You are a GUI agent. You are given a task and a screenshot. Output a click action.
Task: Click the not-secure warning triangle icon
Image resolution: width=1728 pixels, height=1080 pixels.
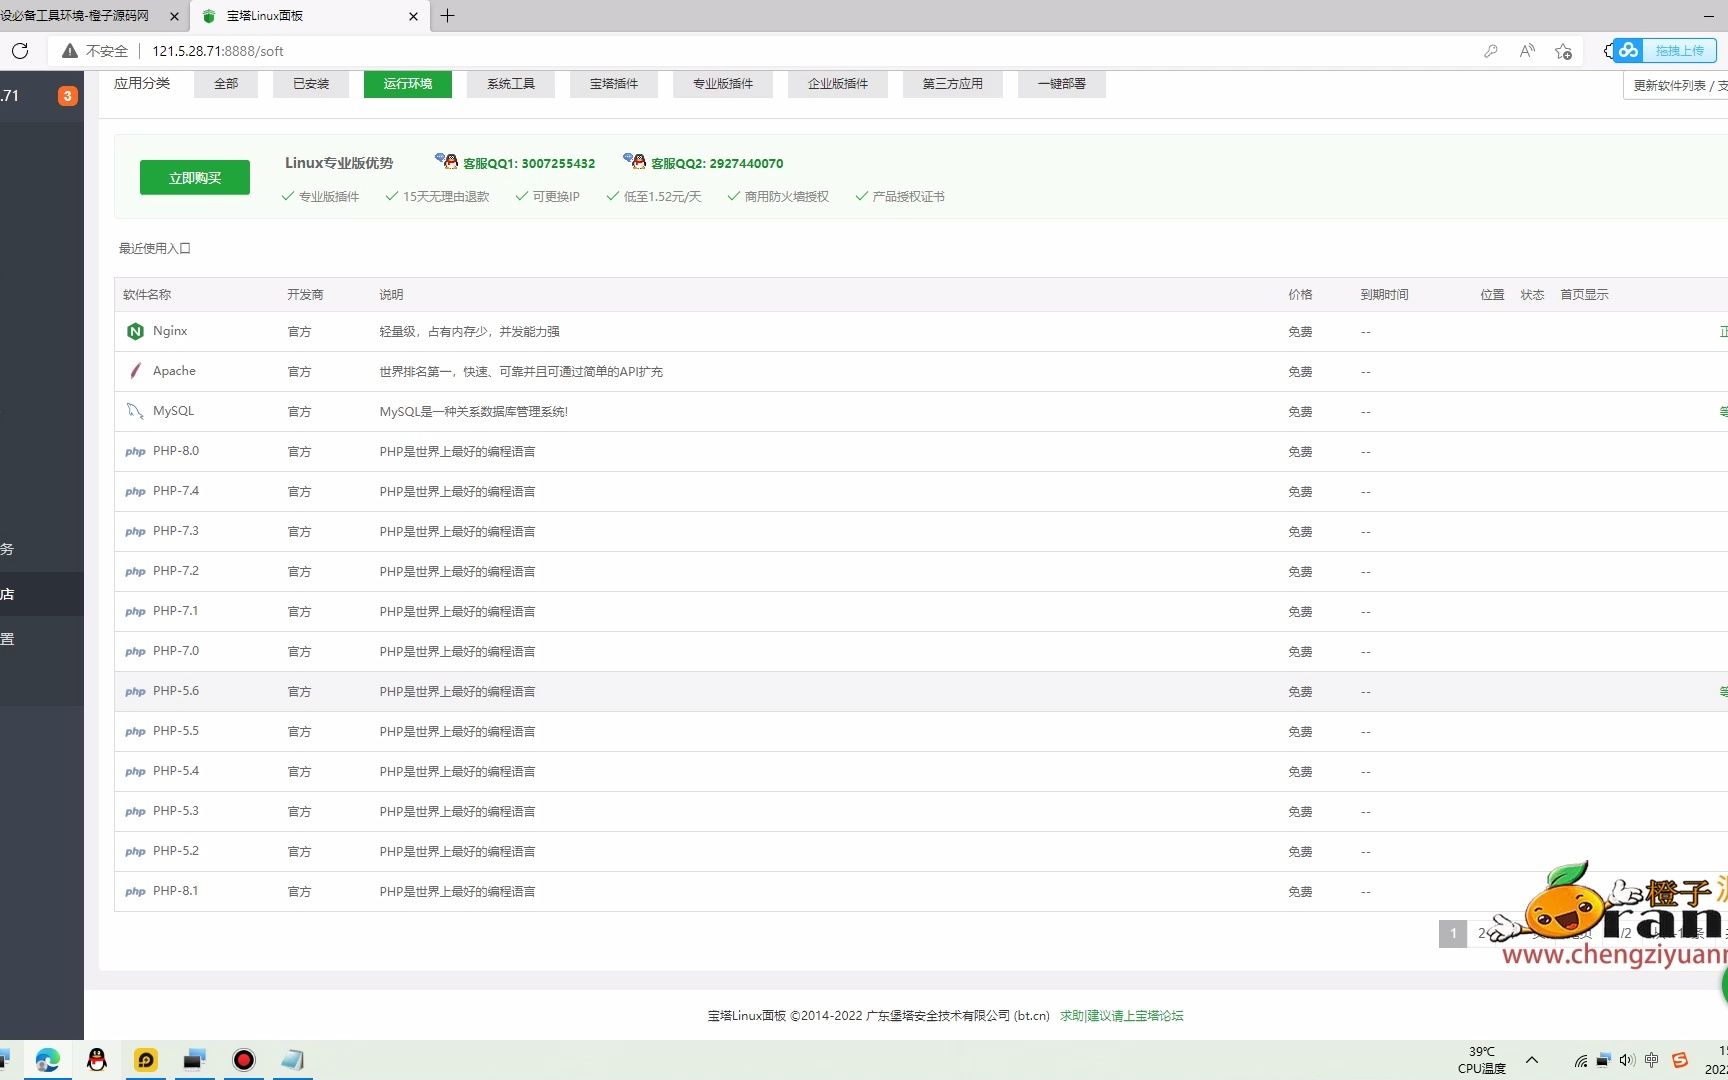click(x=70, y=51)
